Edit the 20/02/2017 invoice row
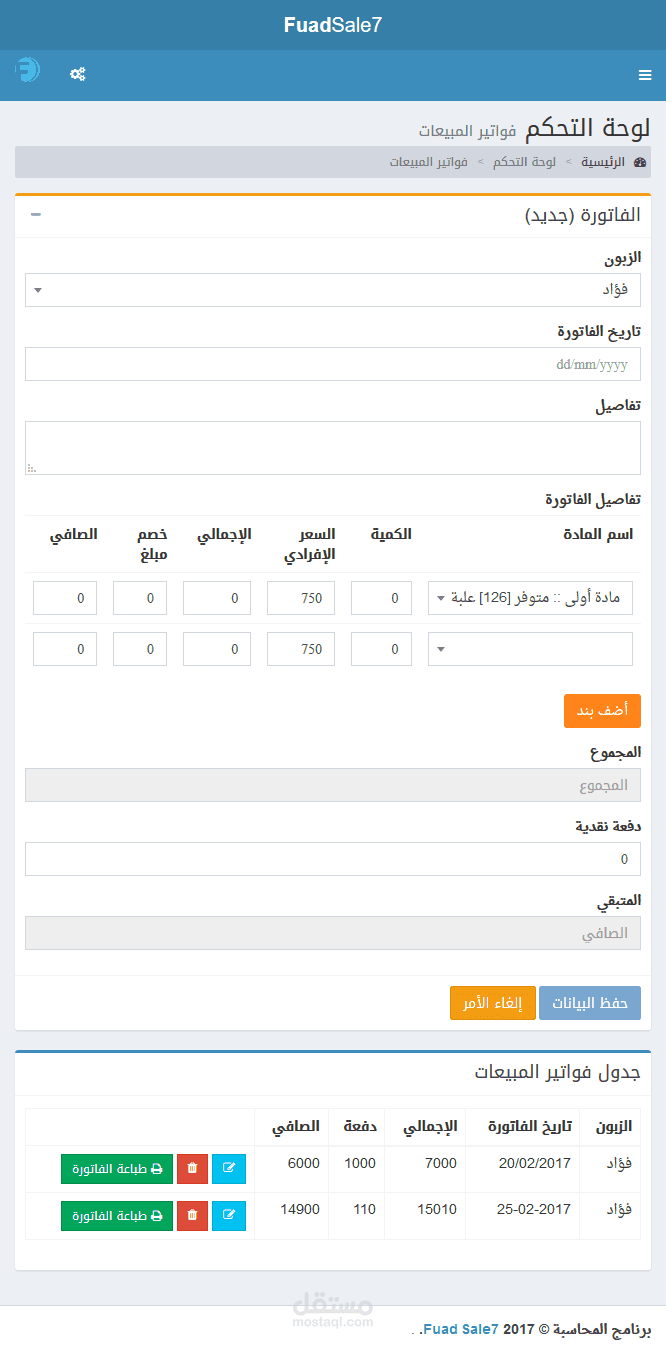 coord(229,1168)
